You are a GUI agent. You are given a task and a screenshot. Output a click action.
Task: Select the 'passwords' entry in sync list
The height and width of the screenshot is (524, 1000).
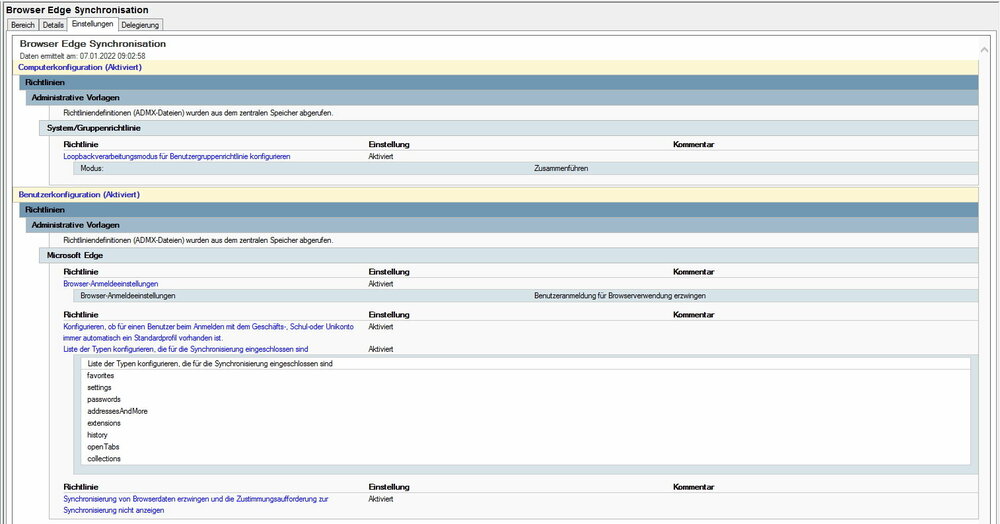click(104, 399)
